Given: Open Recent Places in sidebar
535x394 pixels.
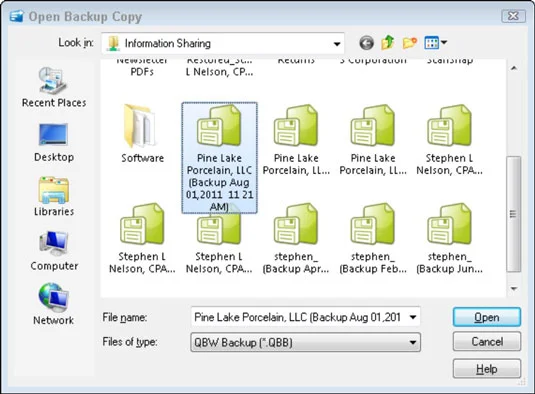Looking at the screenshot, I should pyautogui.click(x=54, y=87).
